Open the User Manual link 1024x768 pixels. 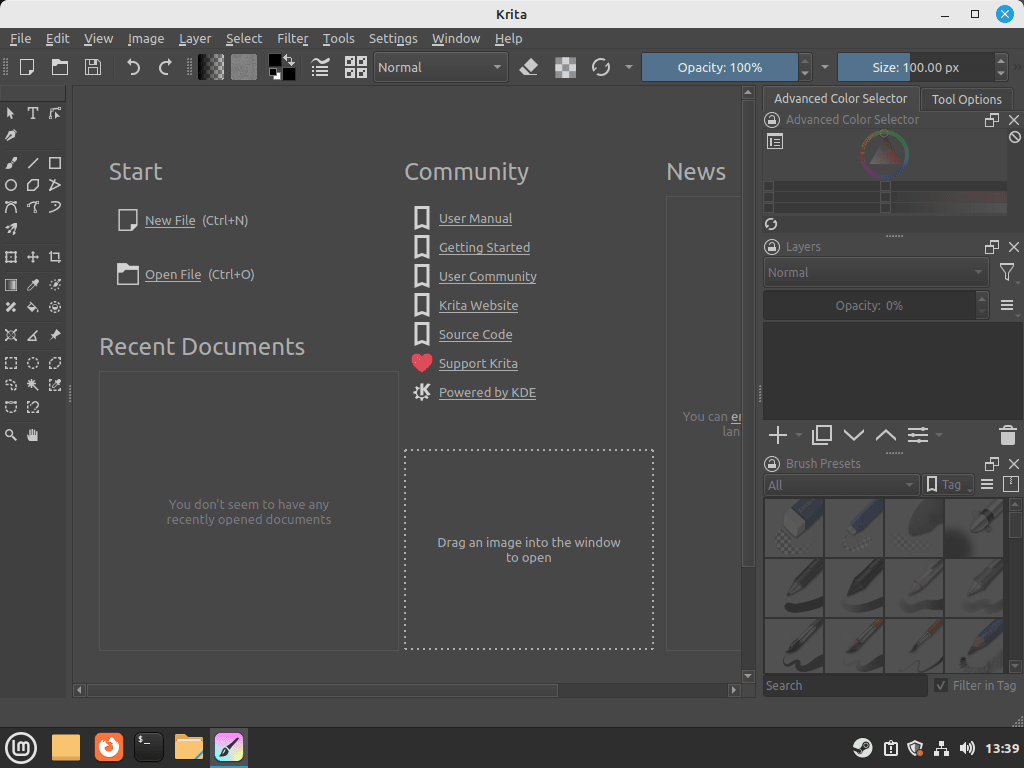(x=475, y=218)
